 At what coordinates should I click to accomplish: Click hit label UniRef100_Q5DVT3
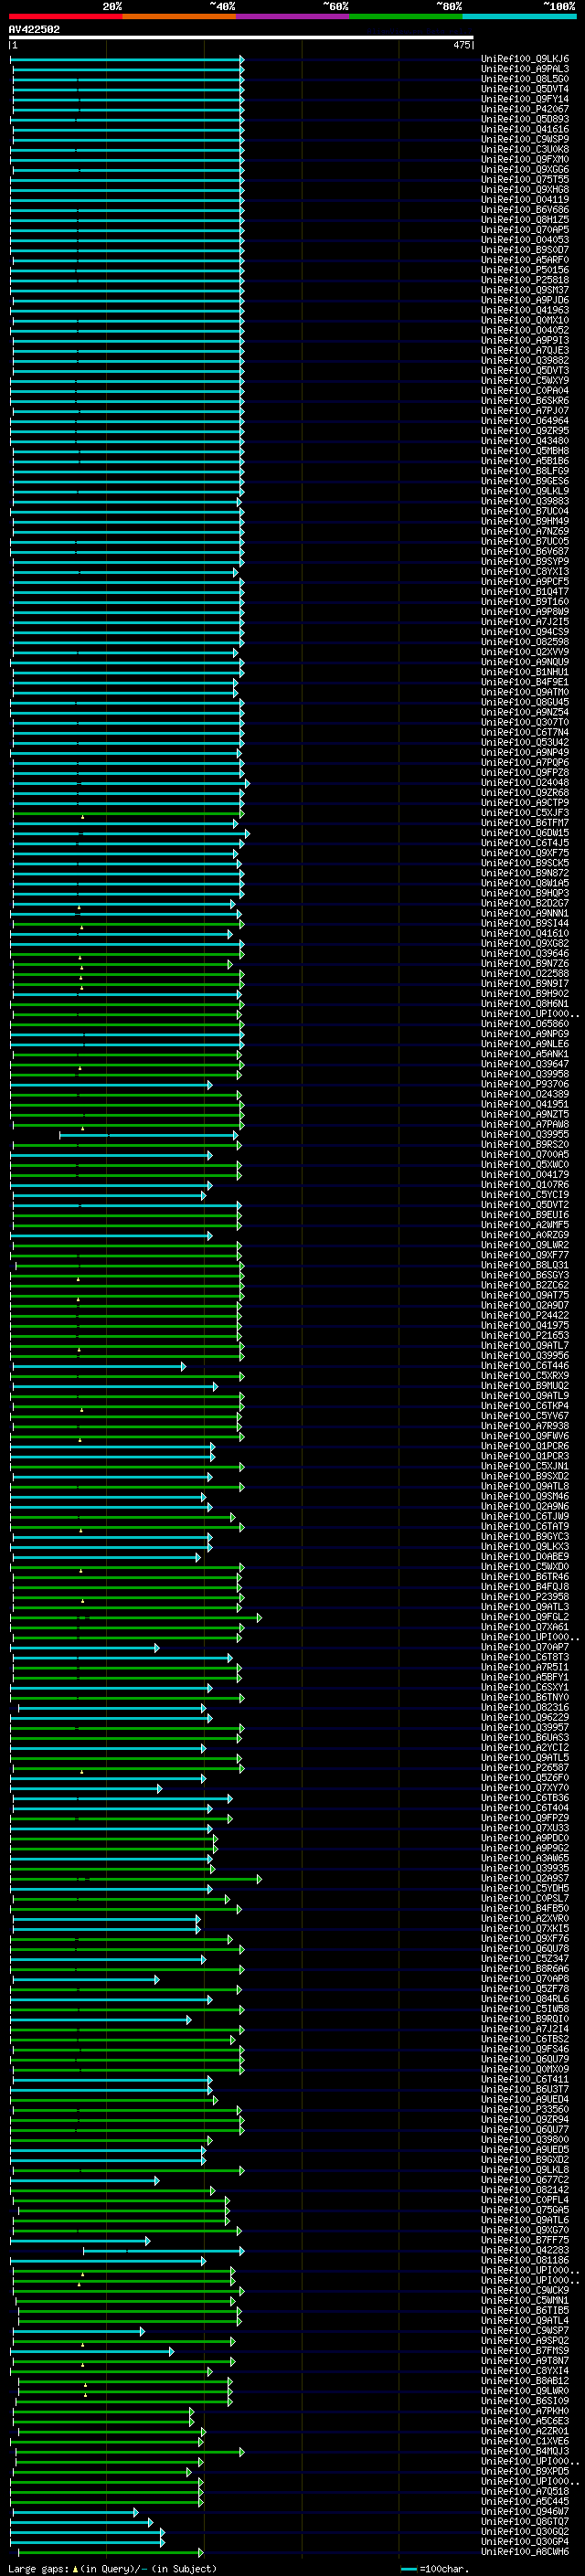point(525,370)
